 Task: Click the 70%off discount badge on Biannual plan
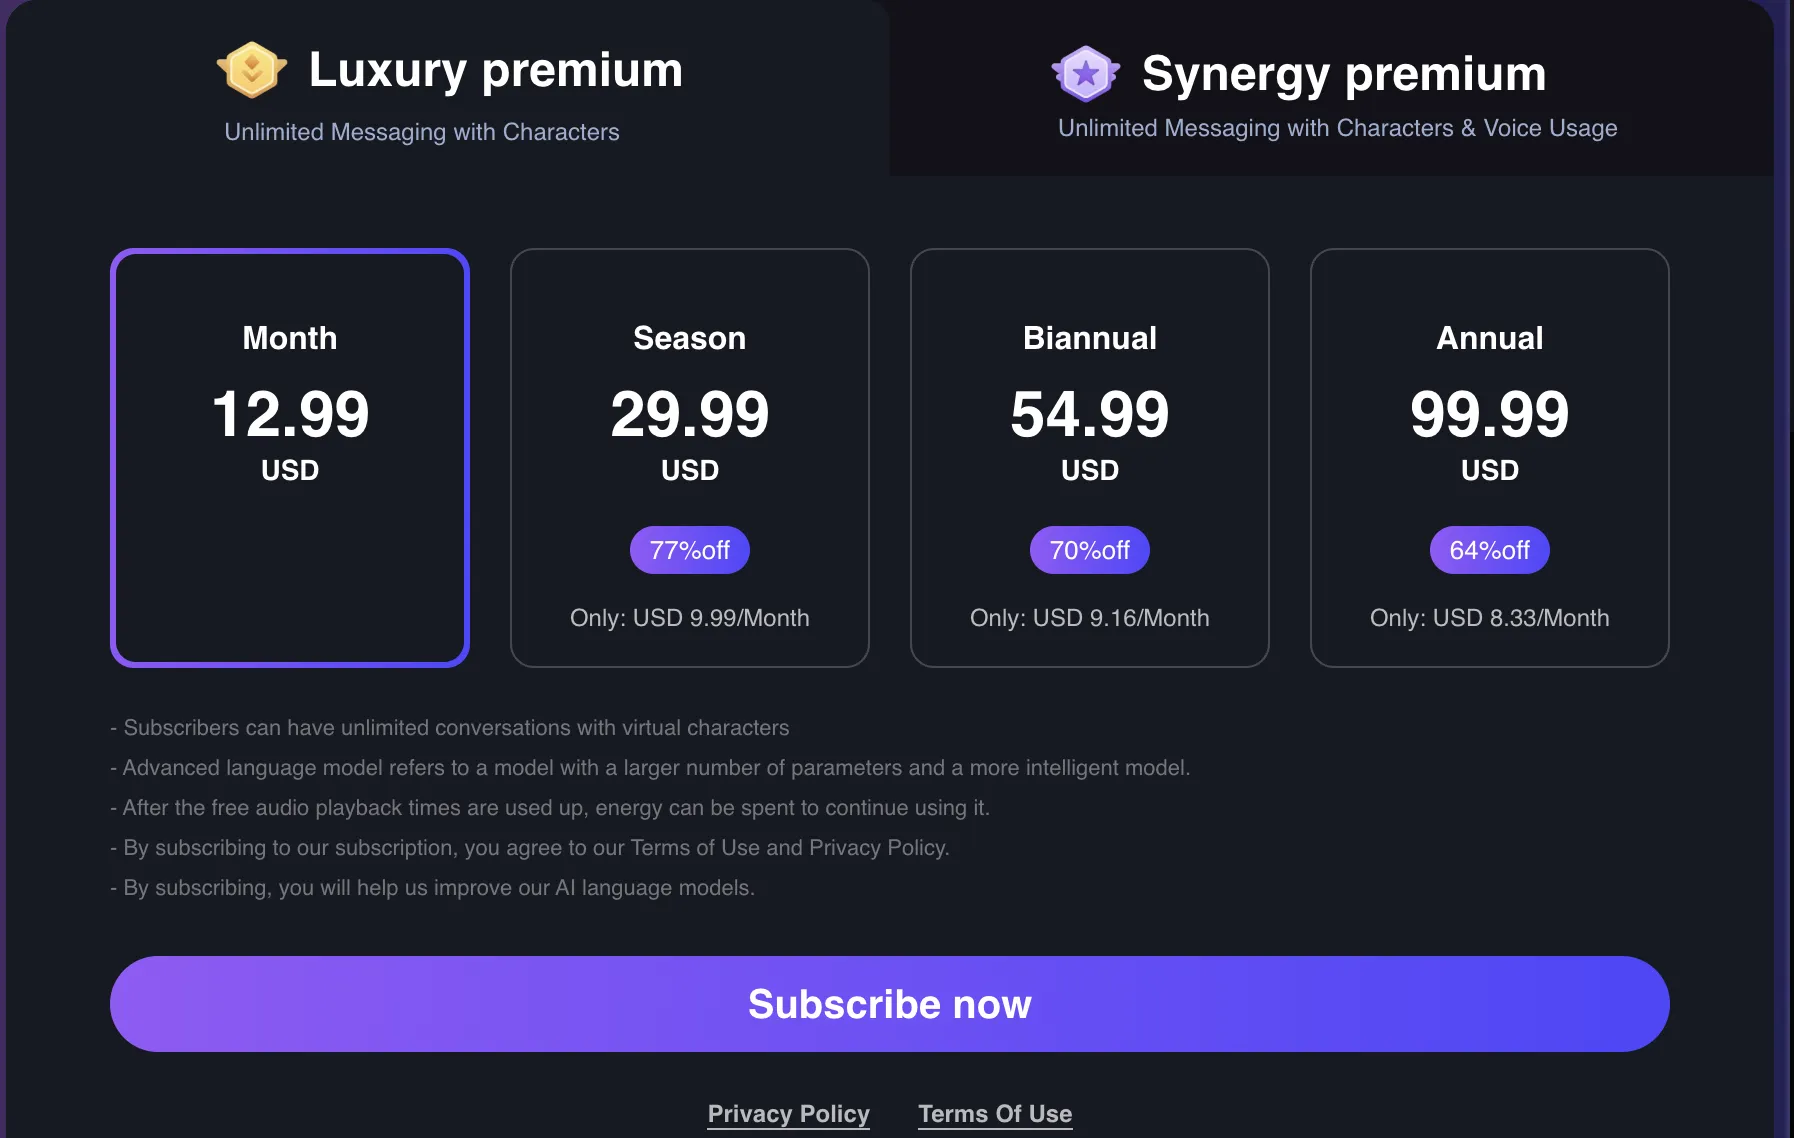[1089, 549]
